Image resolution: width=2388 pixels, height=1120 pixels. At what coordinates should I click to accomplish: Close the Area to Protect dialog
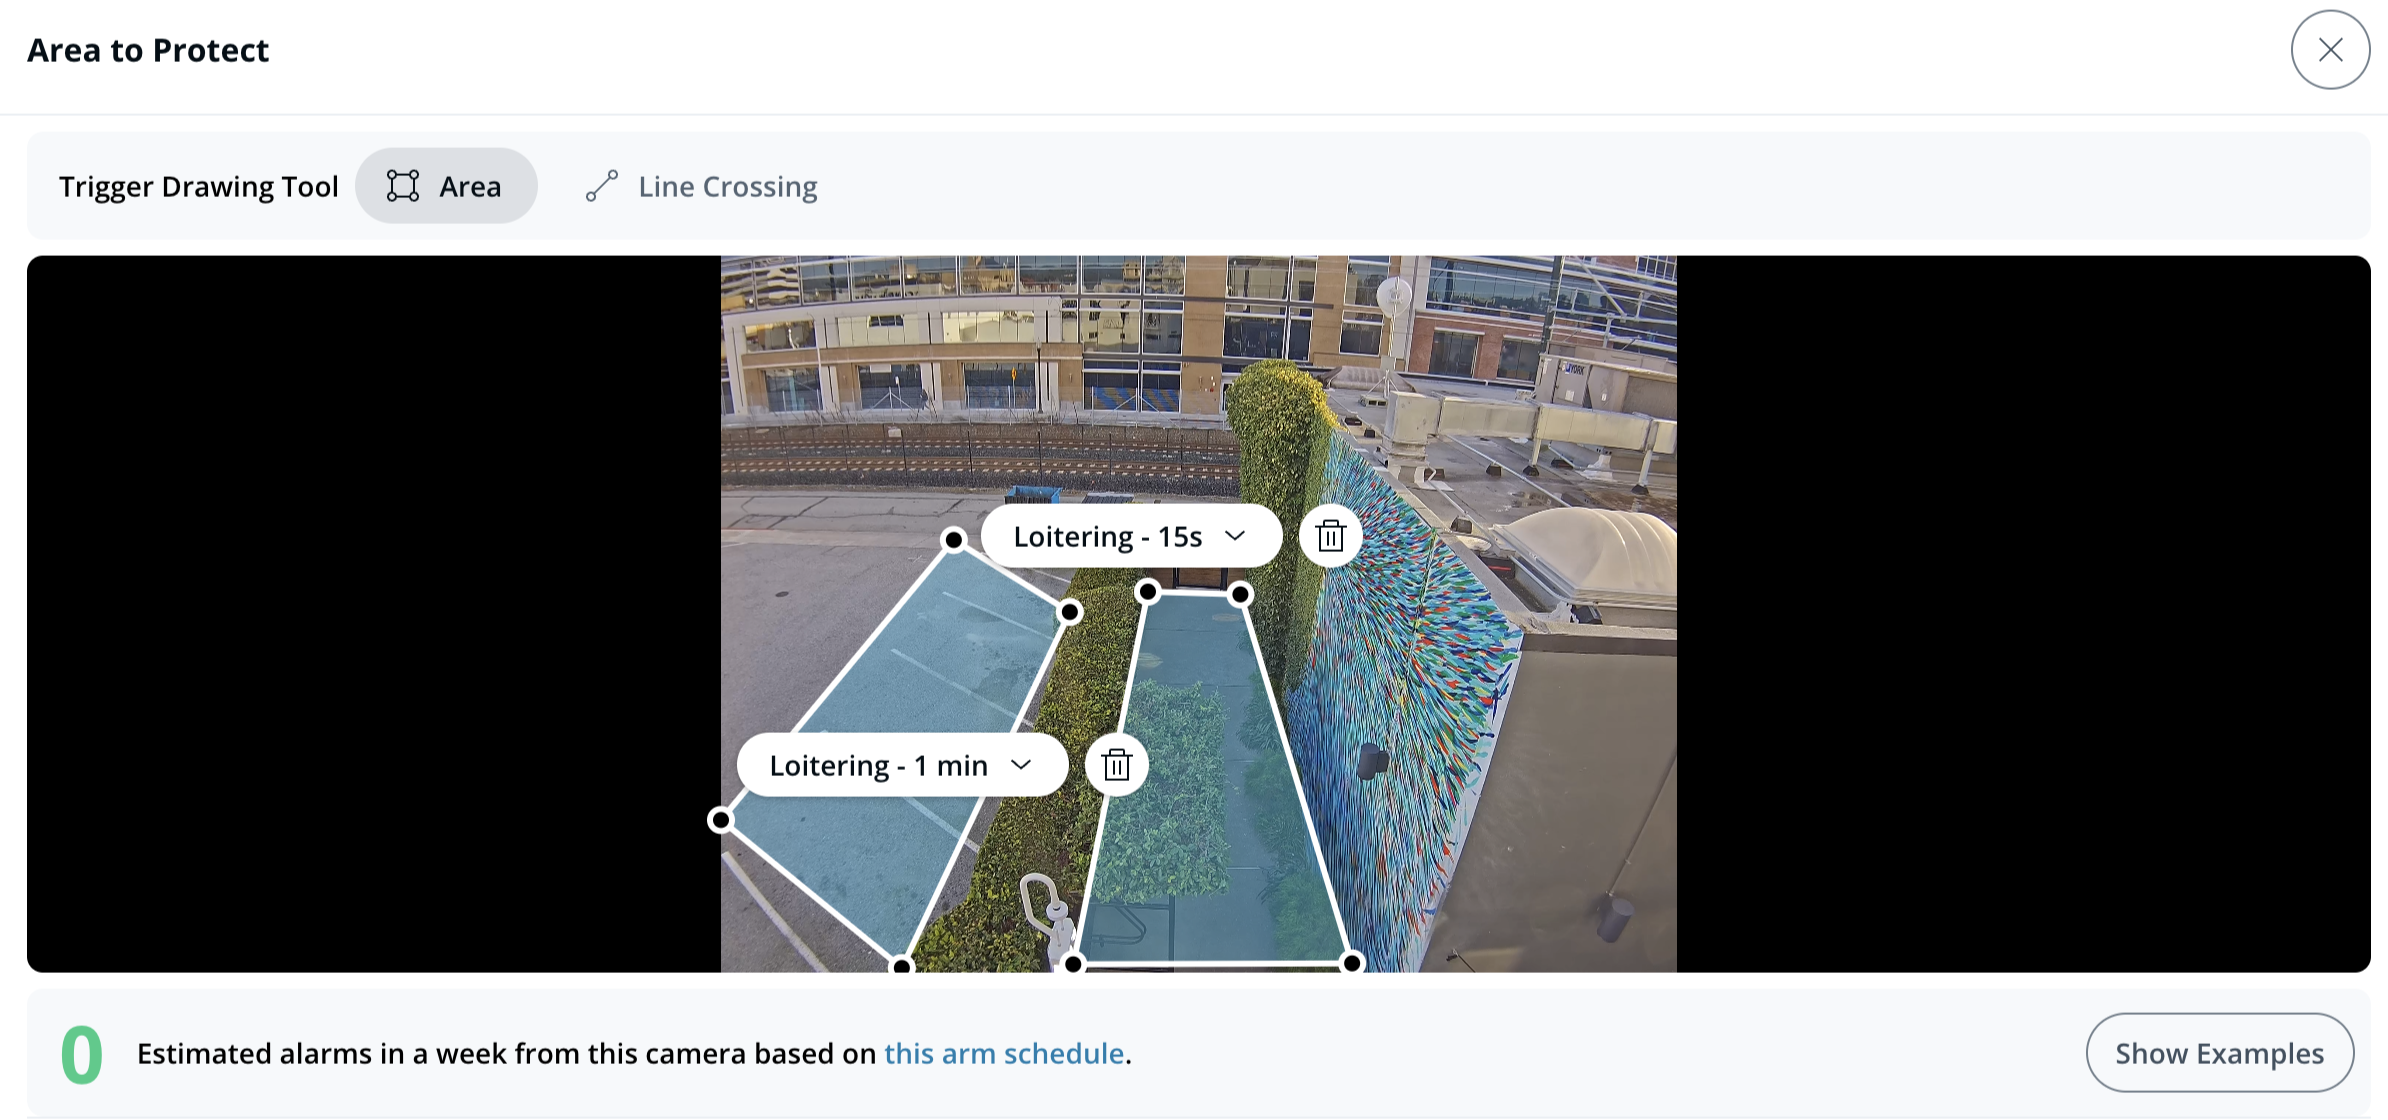(2330, 50)
